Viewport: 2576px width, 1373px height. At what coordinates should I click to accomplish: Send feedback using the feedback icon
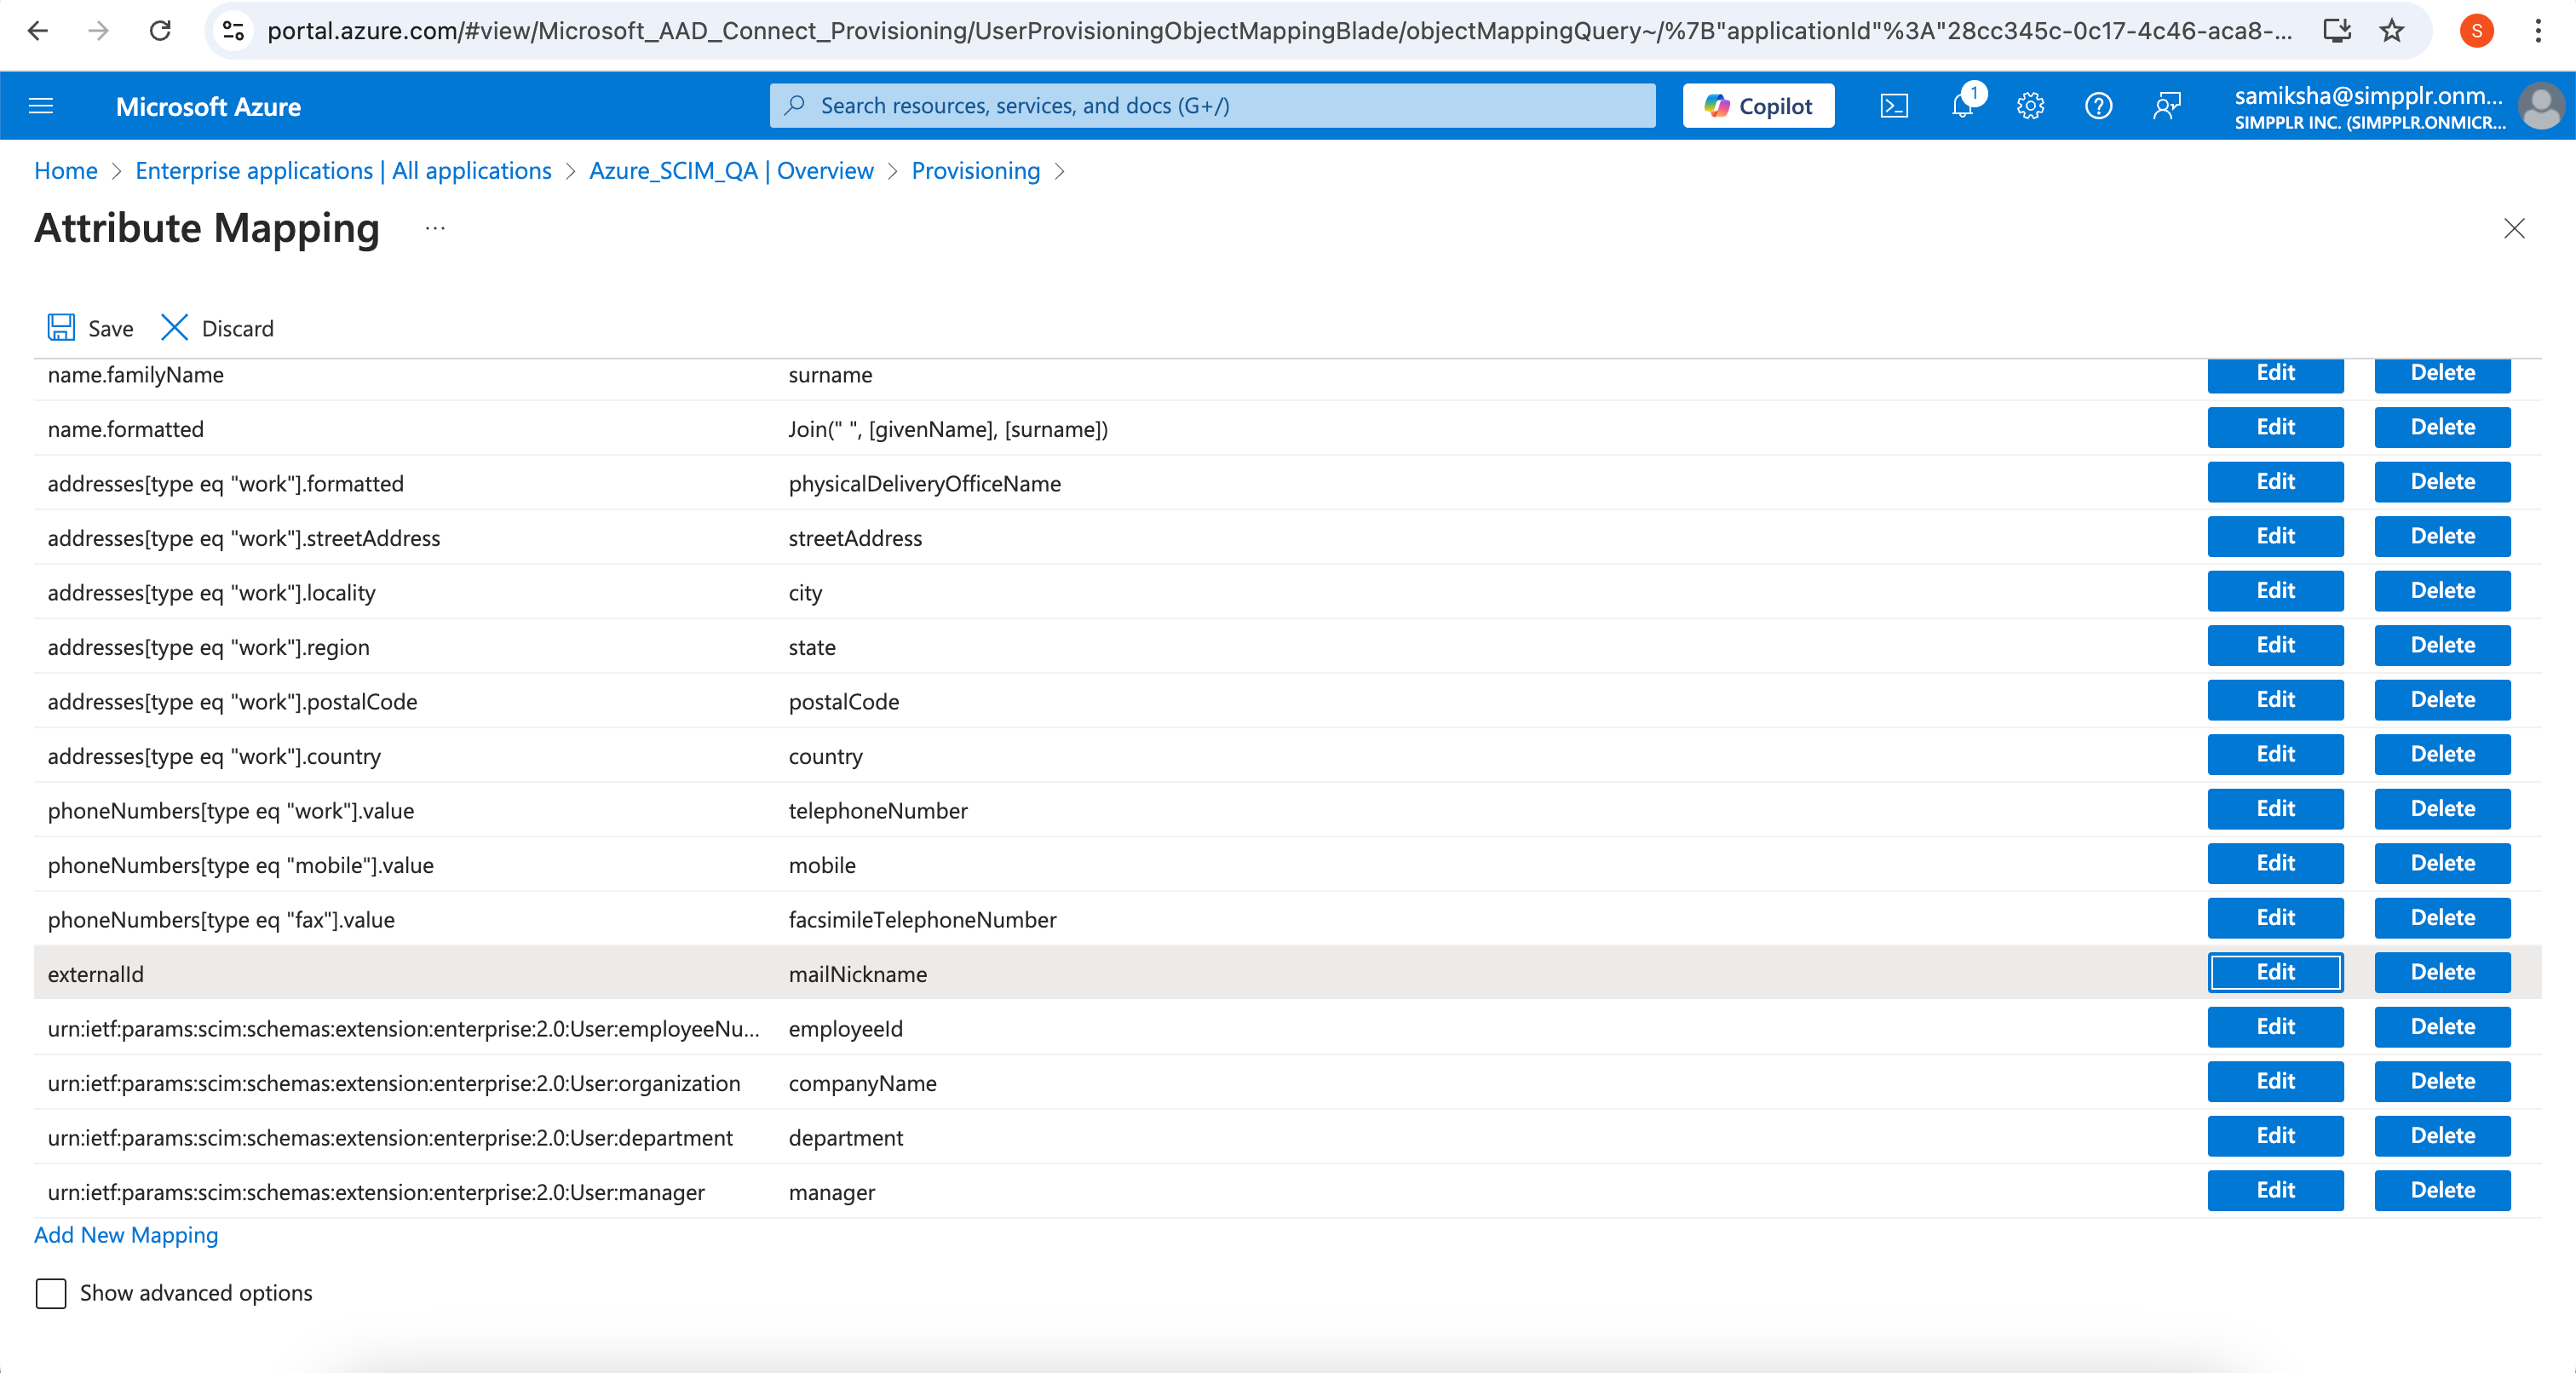click(2167, 105)
